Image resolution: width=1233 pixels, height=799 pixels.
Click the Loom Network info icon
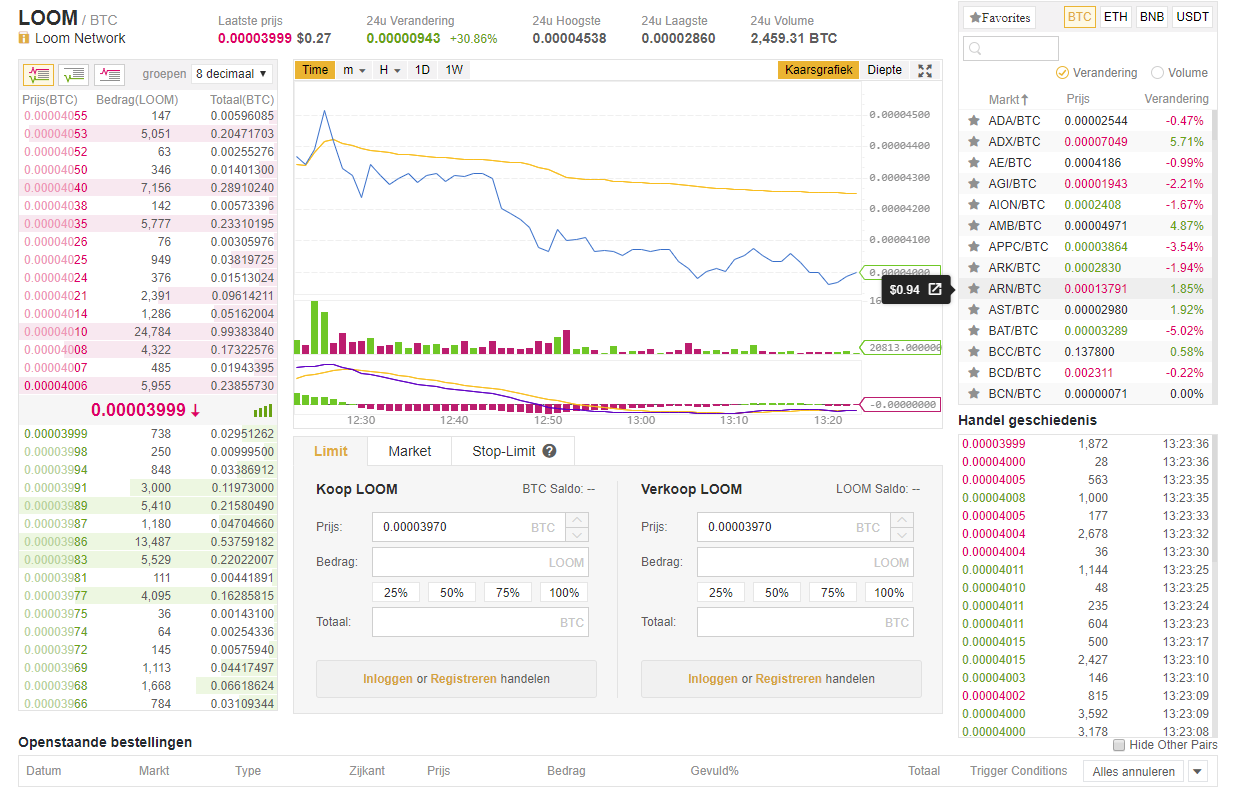tap(24, 38)
